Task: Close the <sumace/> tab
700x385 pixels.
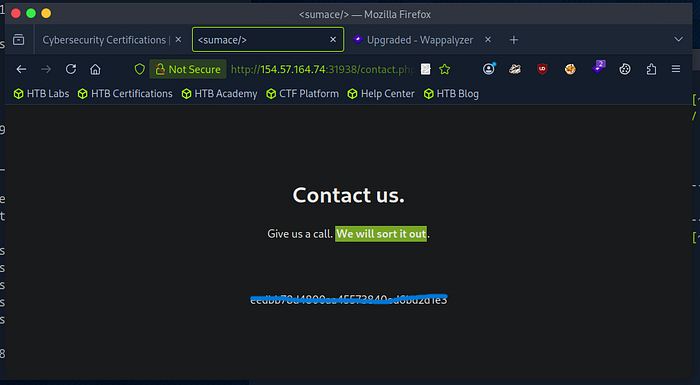Action: click(333, 40)
